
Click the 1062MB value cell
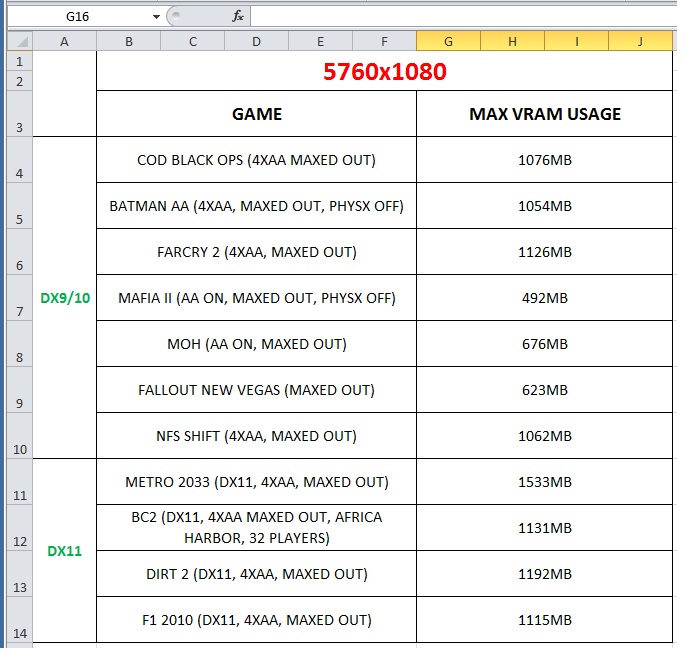[x=544, y=436]
